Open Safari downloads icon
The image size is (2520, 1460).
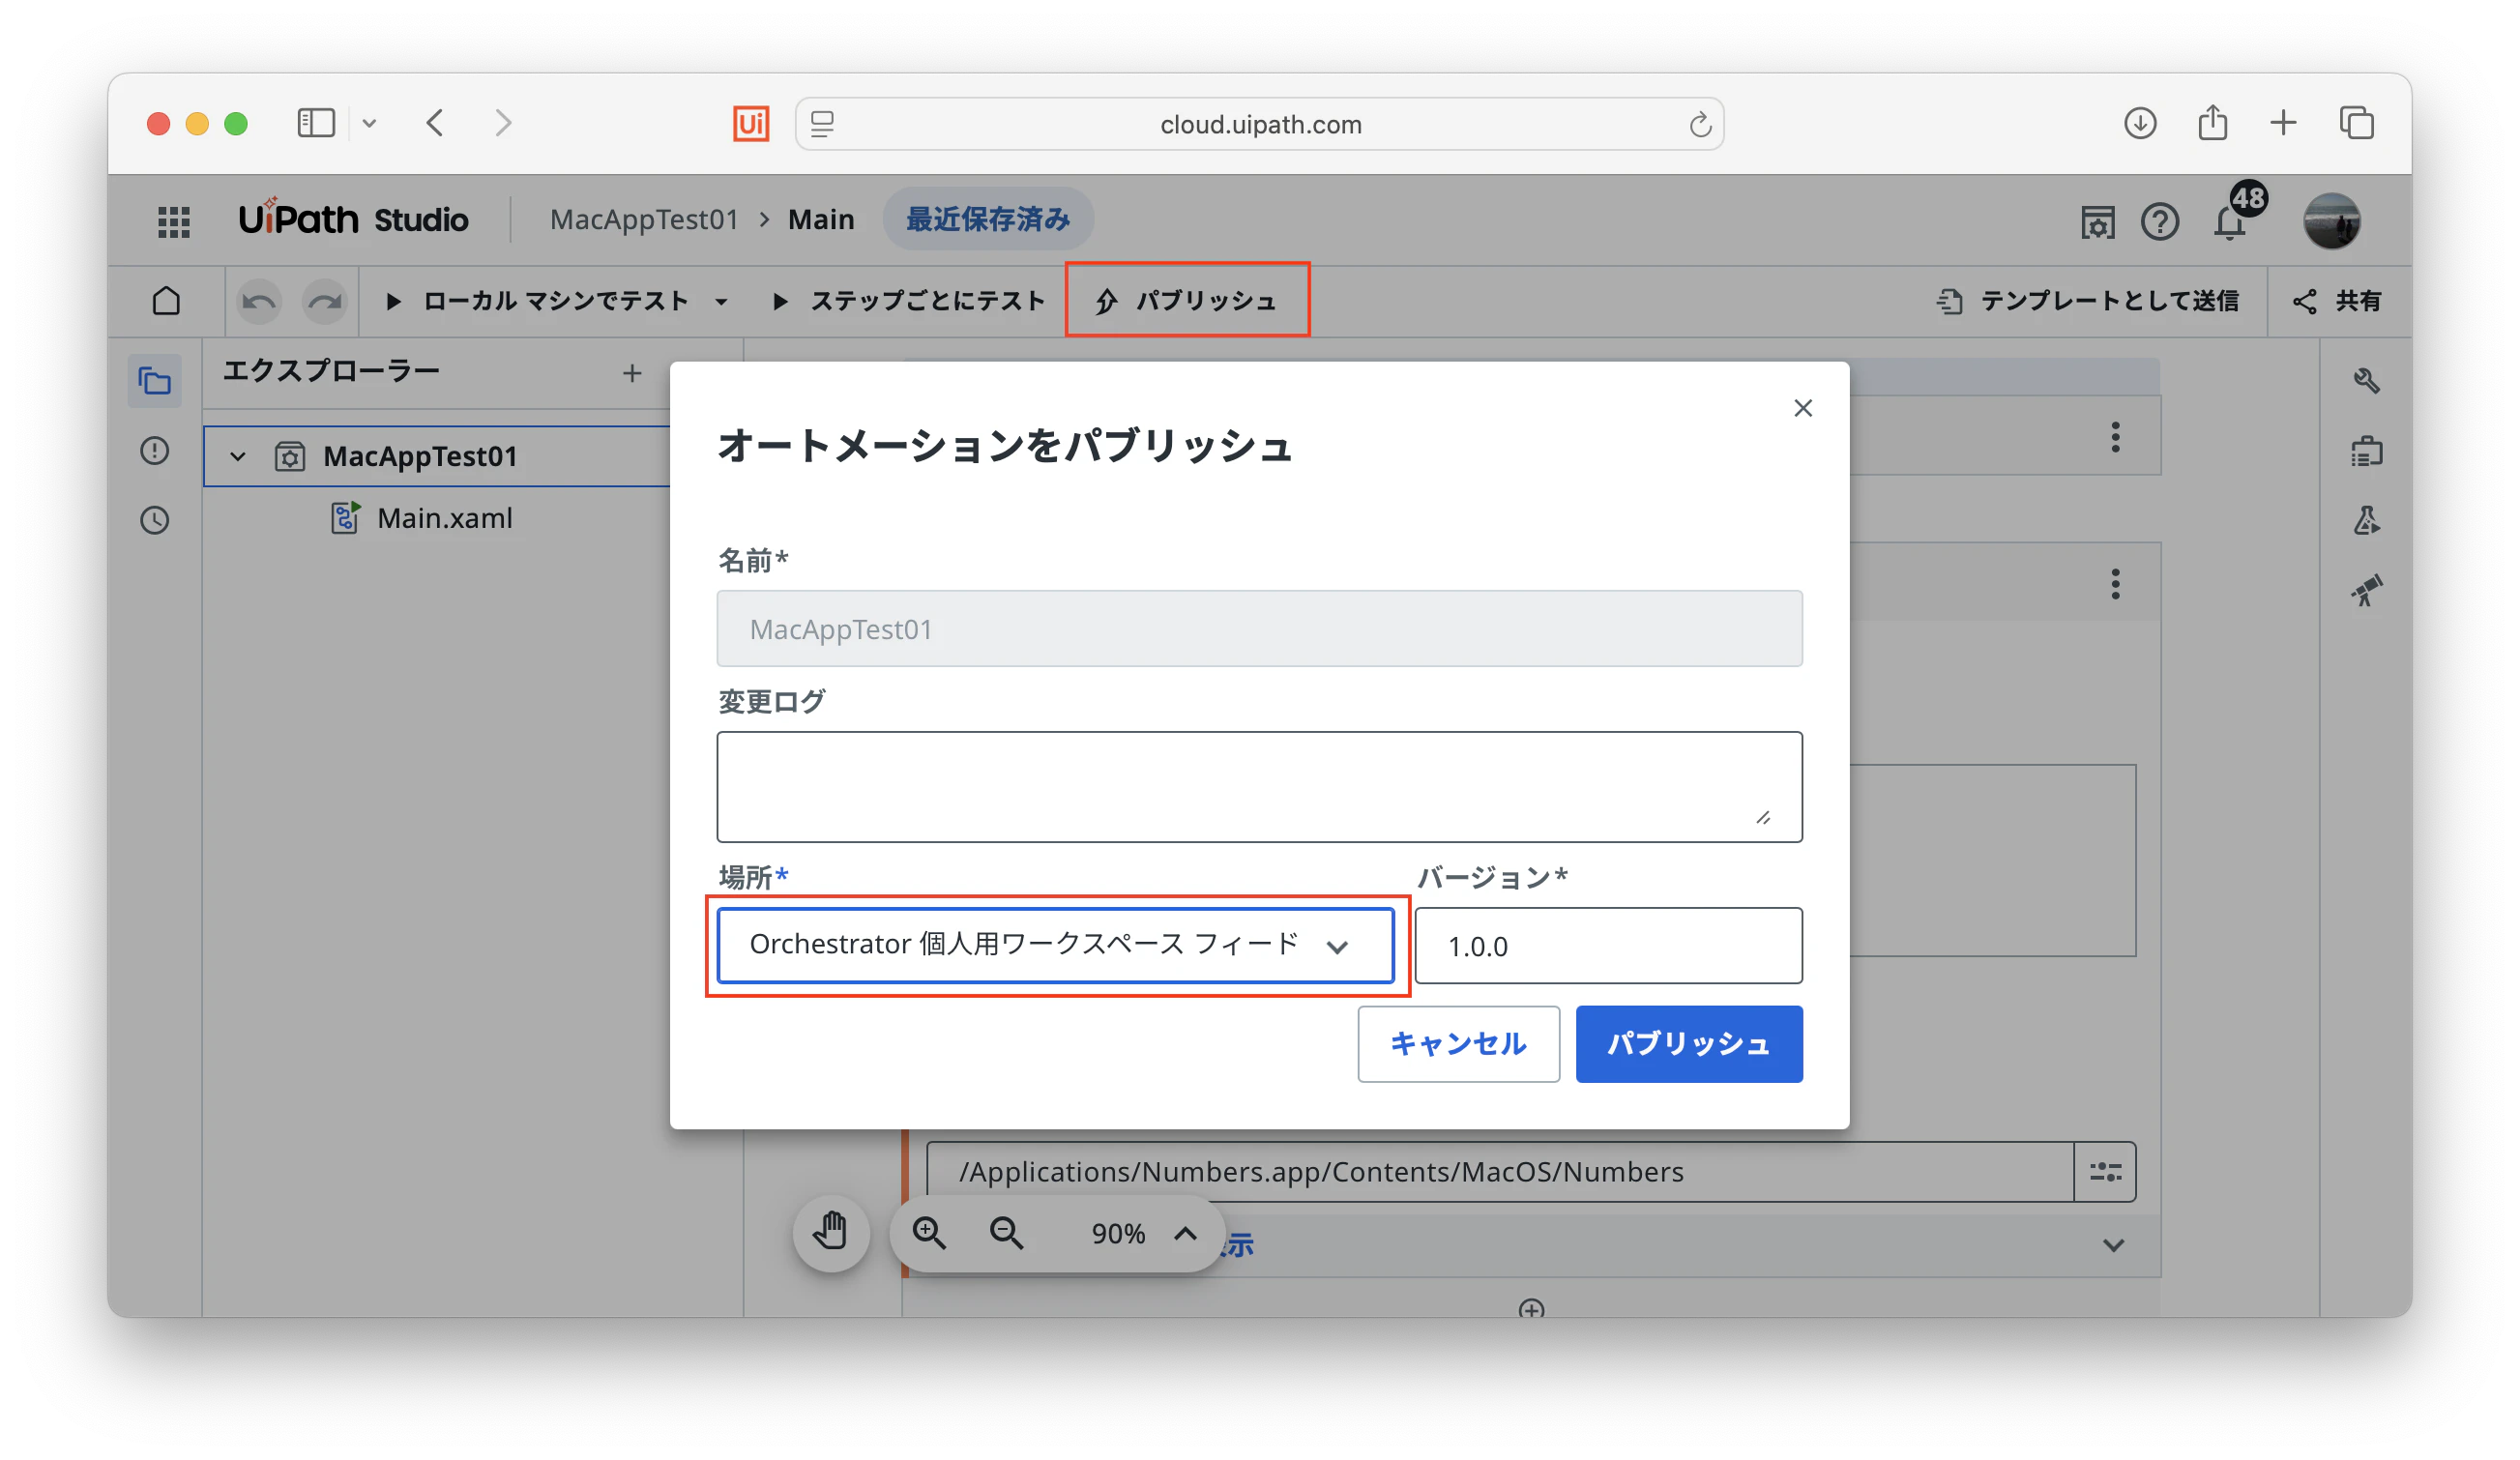(2140, 123)
